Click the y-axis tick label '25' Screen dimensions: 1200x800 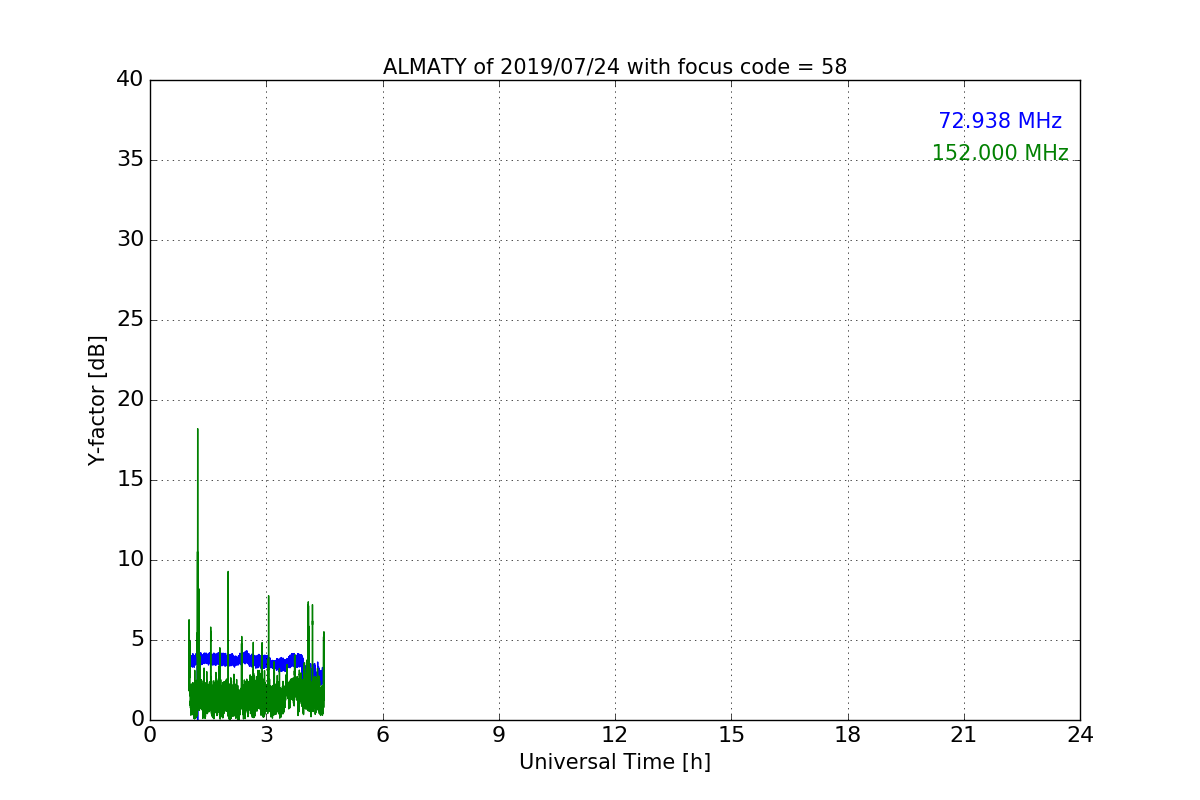130,320
